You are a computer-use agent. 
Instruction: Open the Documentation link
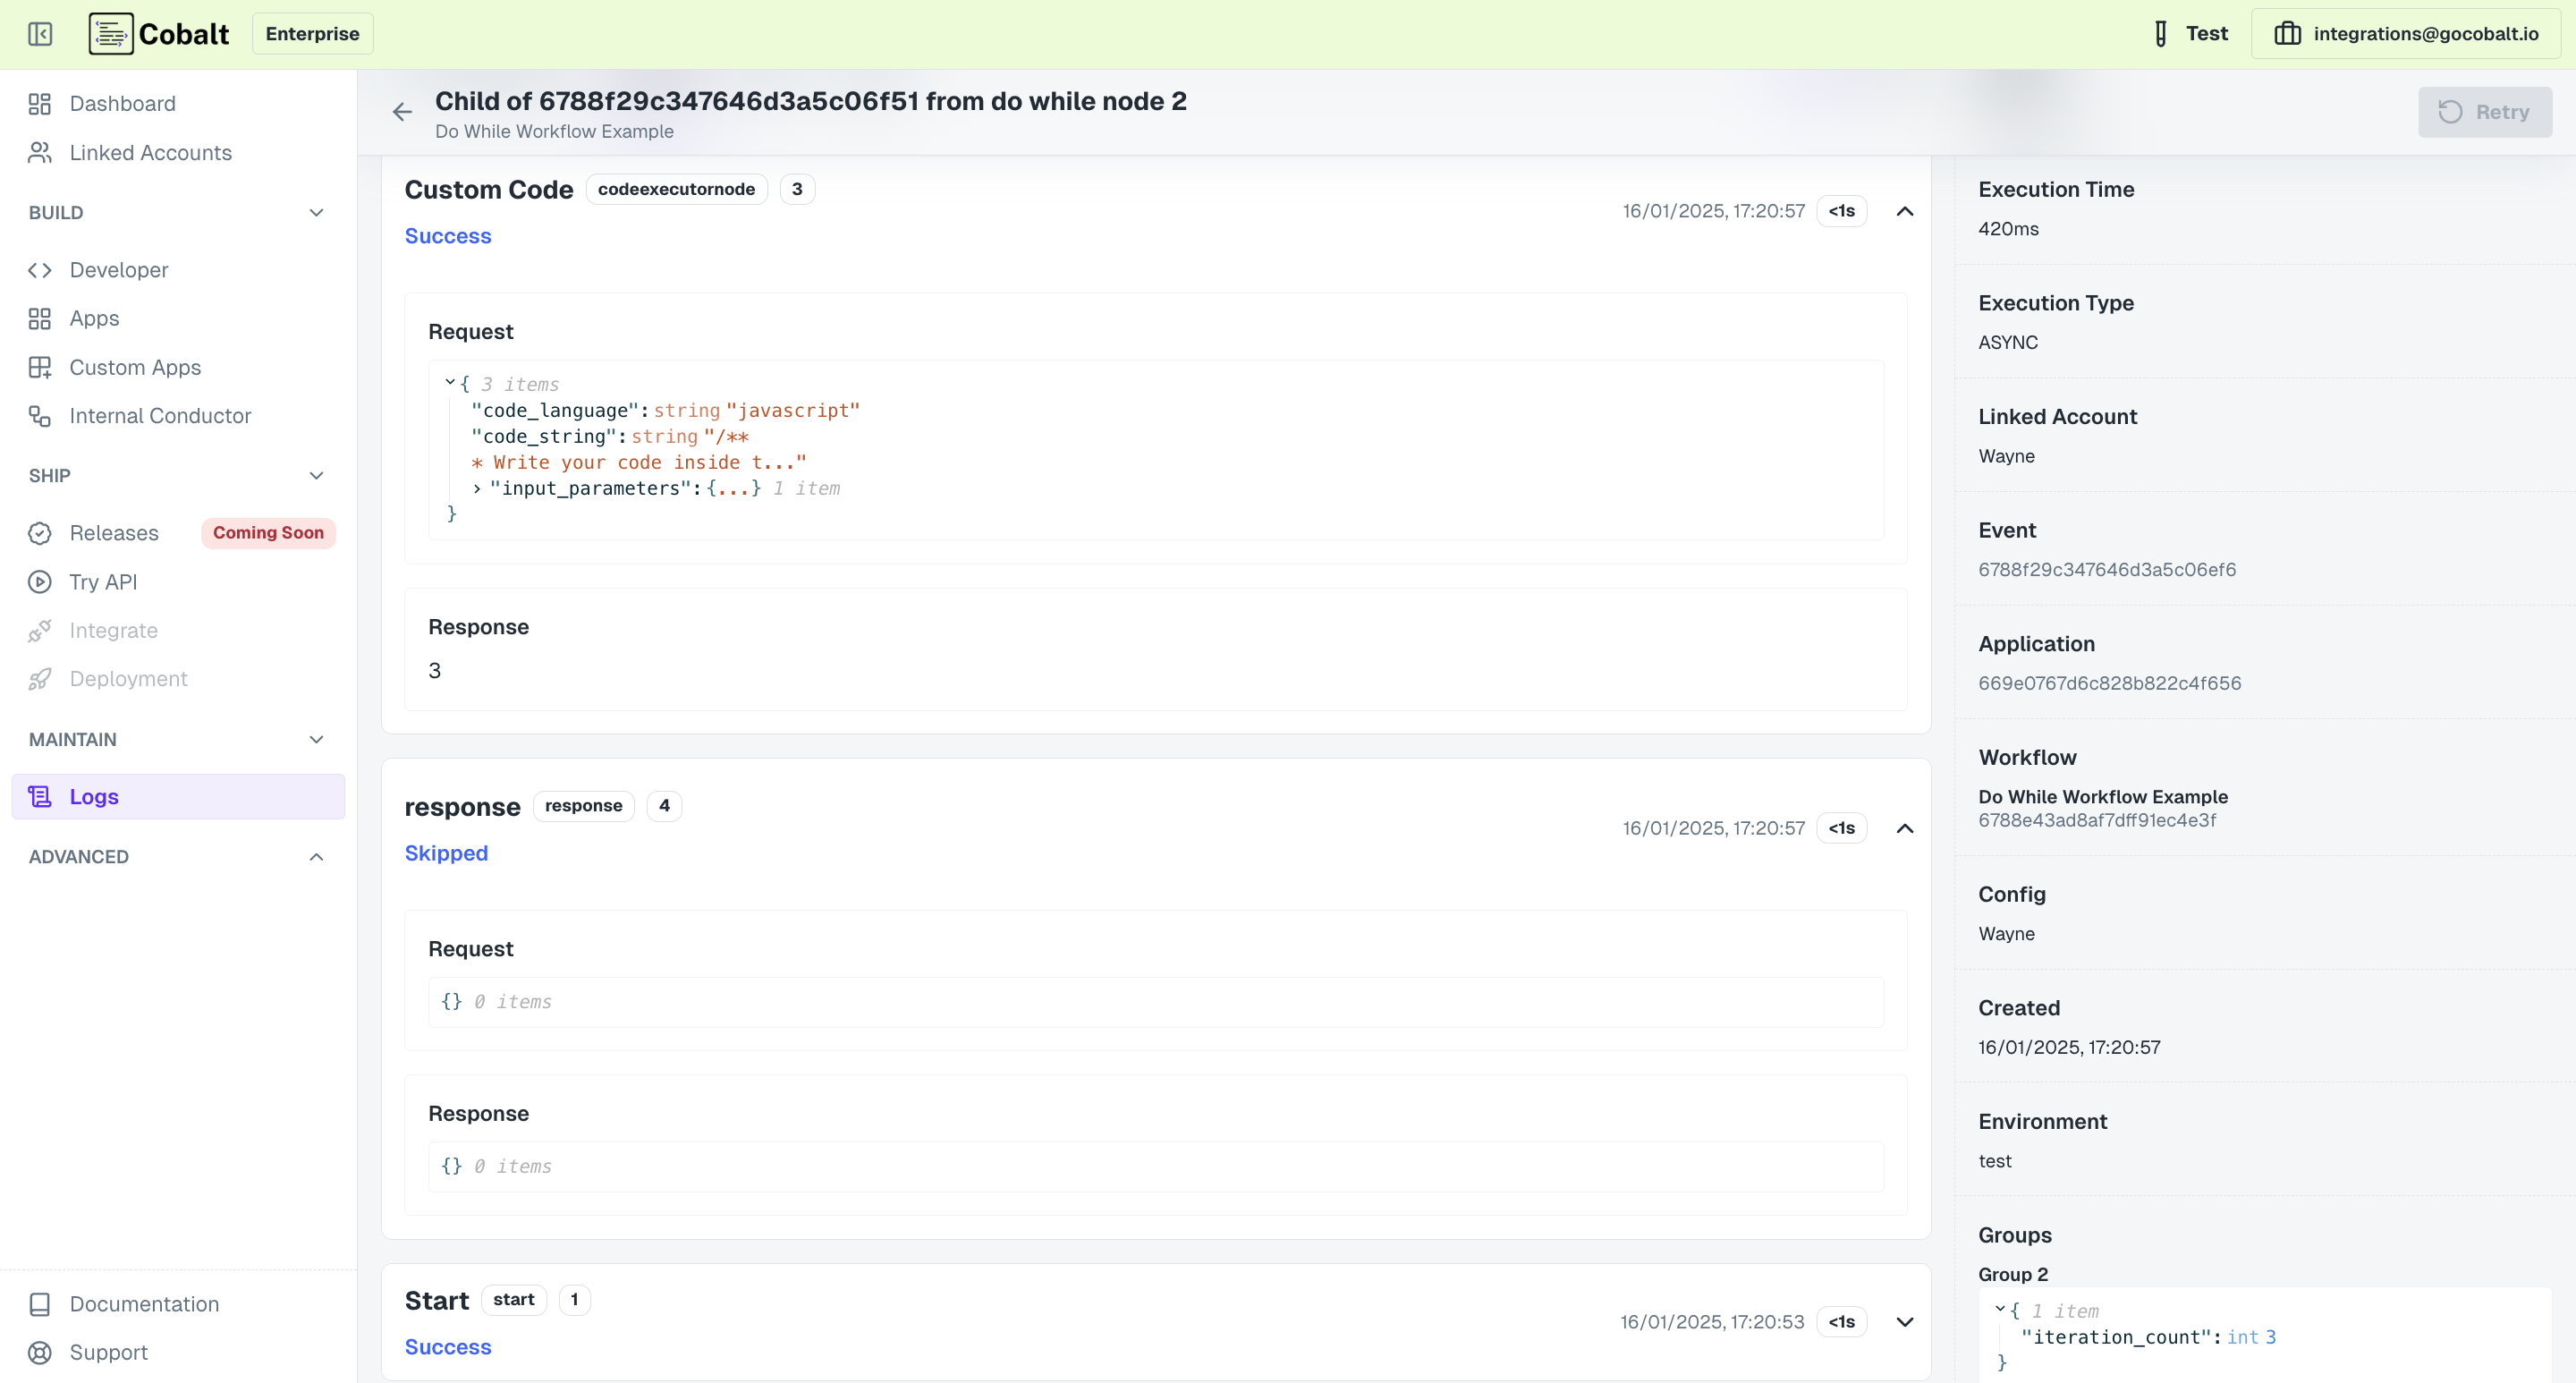144,1303
